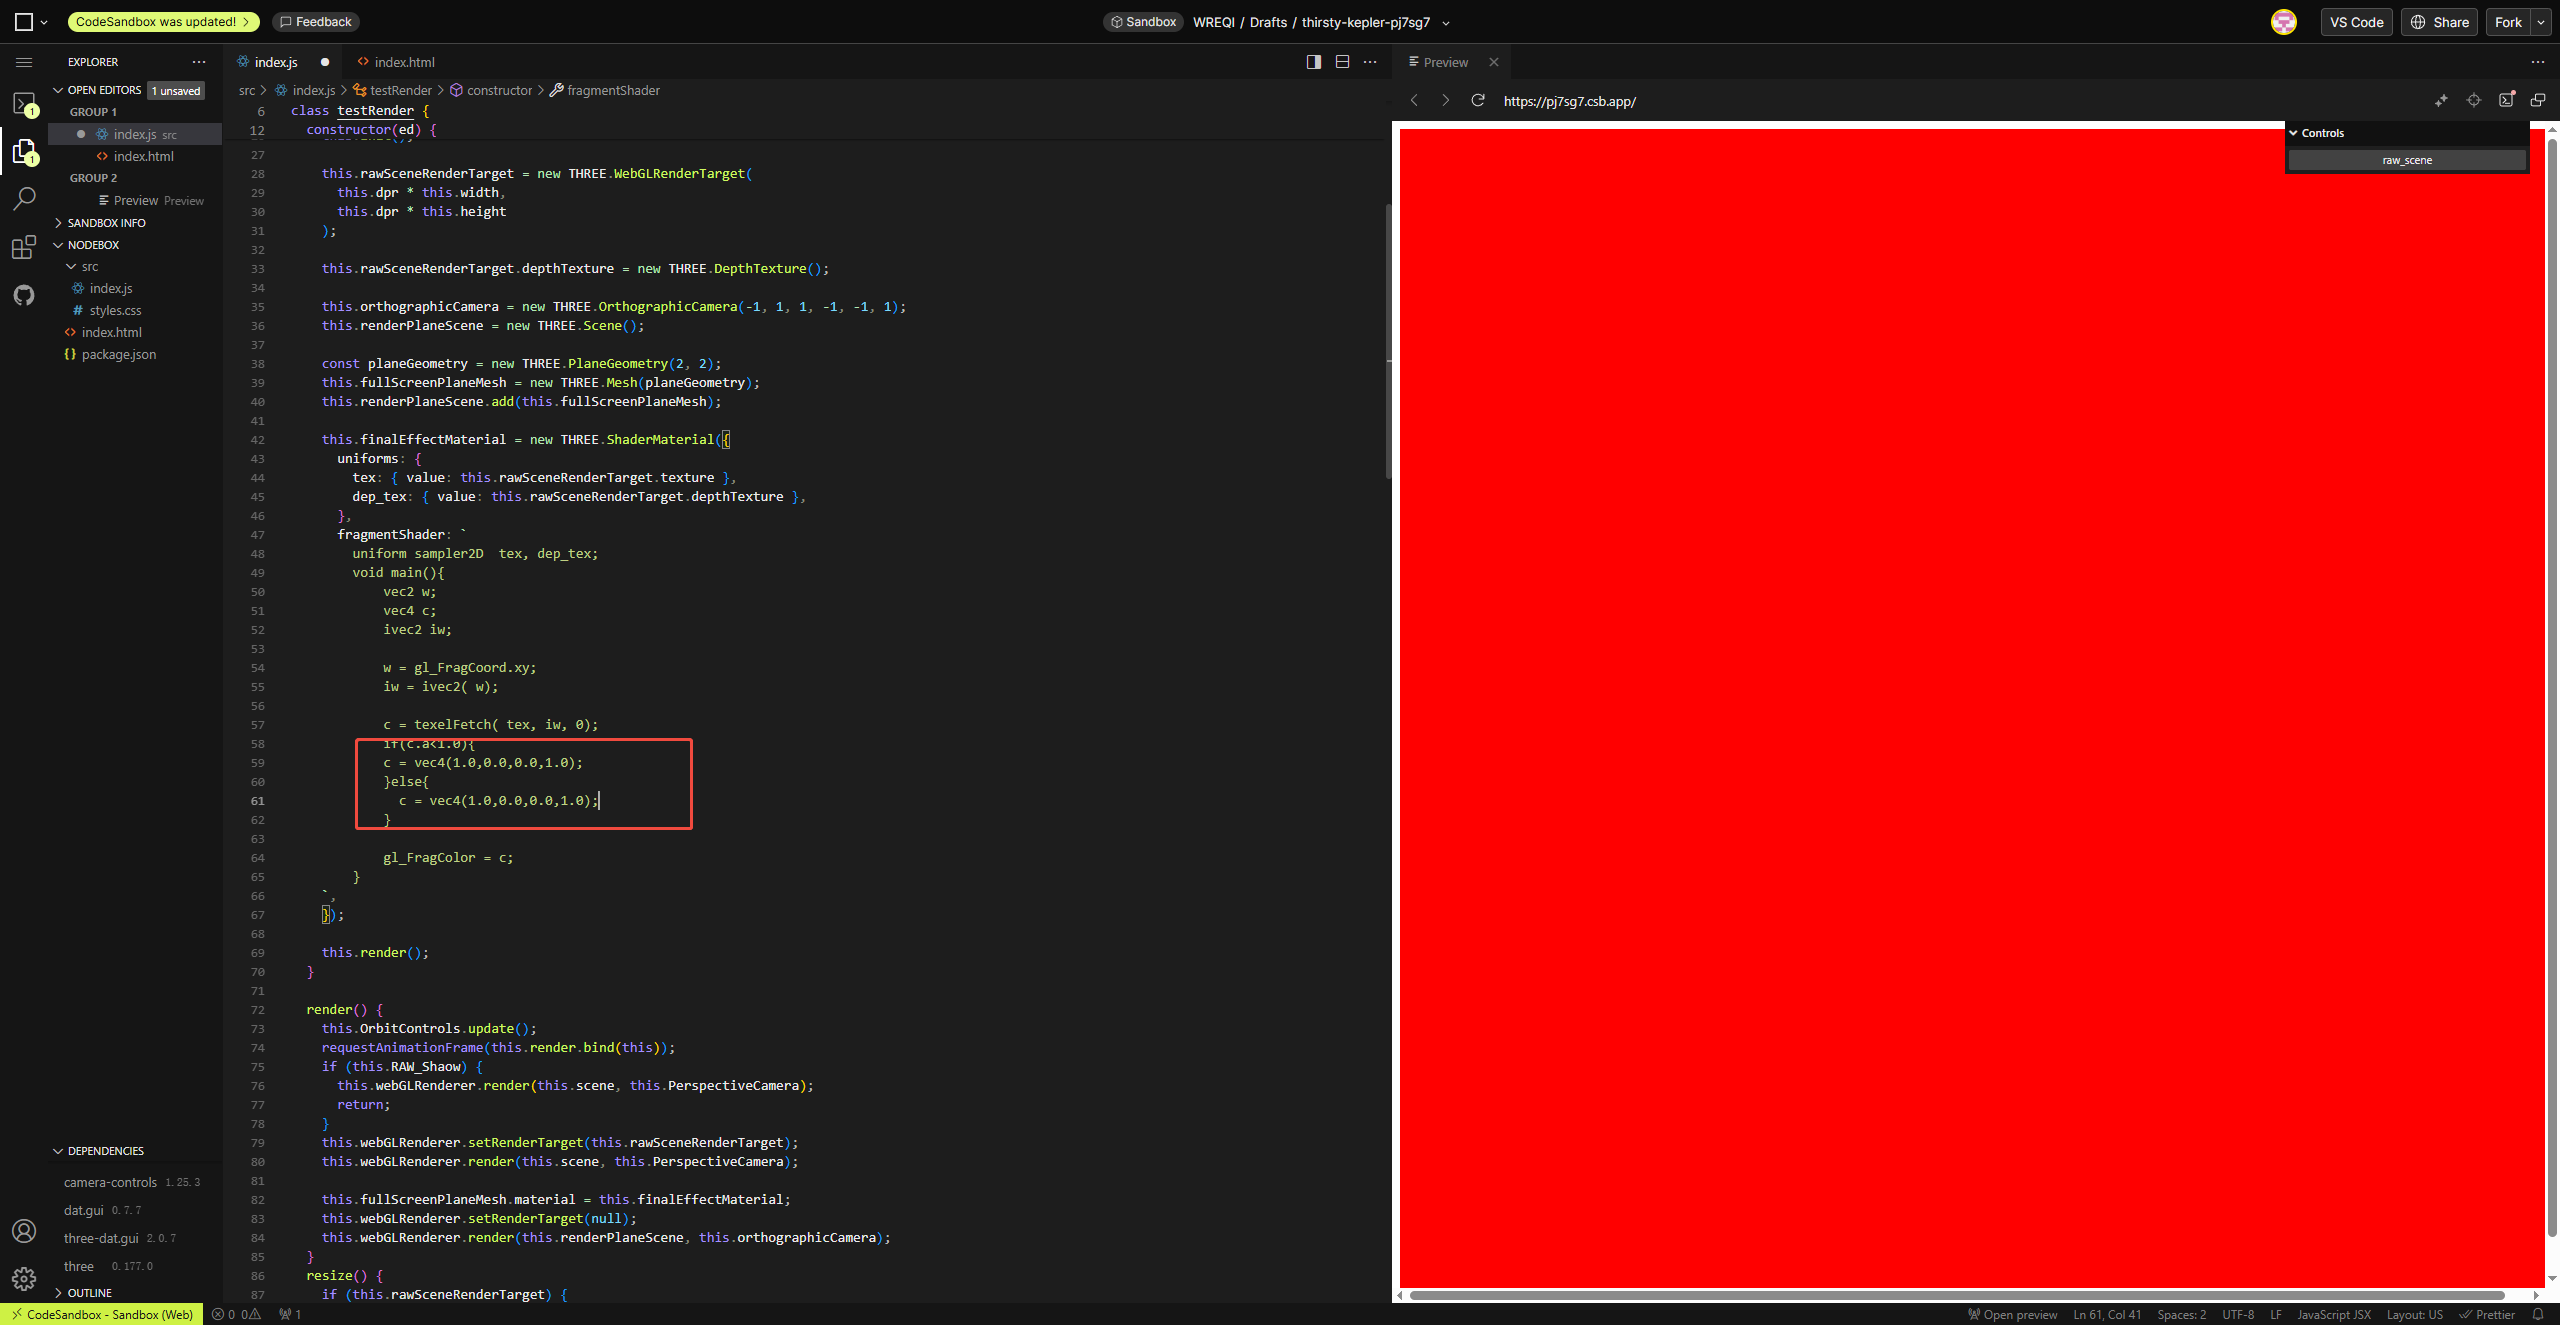Click the preview inspect crosshair icon
The height and width of the screenshot is (1325, 2560).
pos(2474,100)
